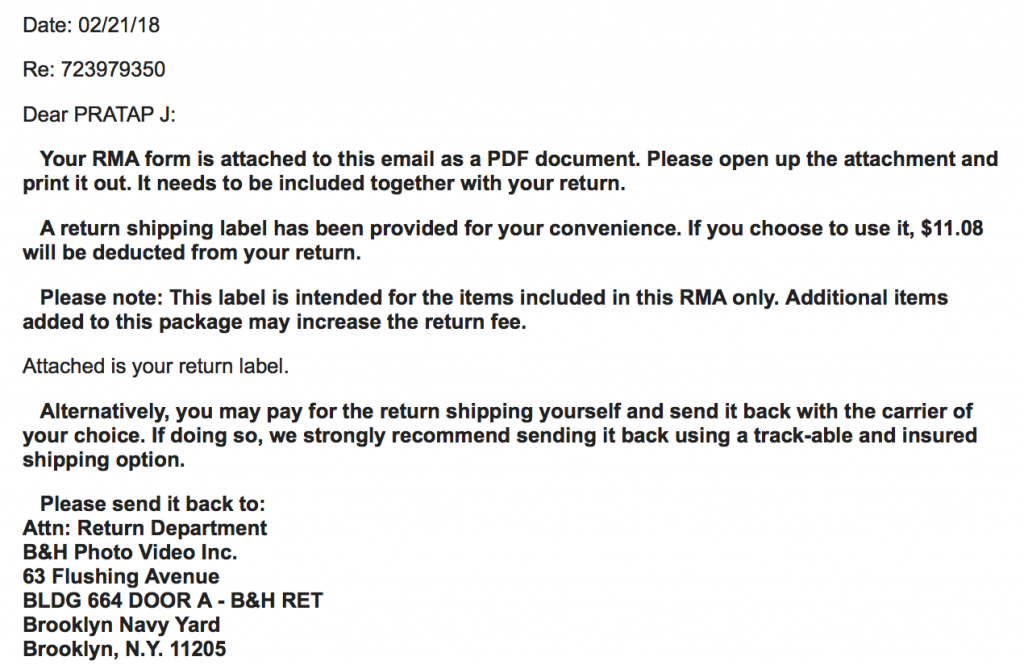This screenshot has width=1024, height=669.
Task: Click the Attn: Return Department line
Action: pyautogui.click(x=145, y=528)
